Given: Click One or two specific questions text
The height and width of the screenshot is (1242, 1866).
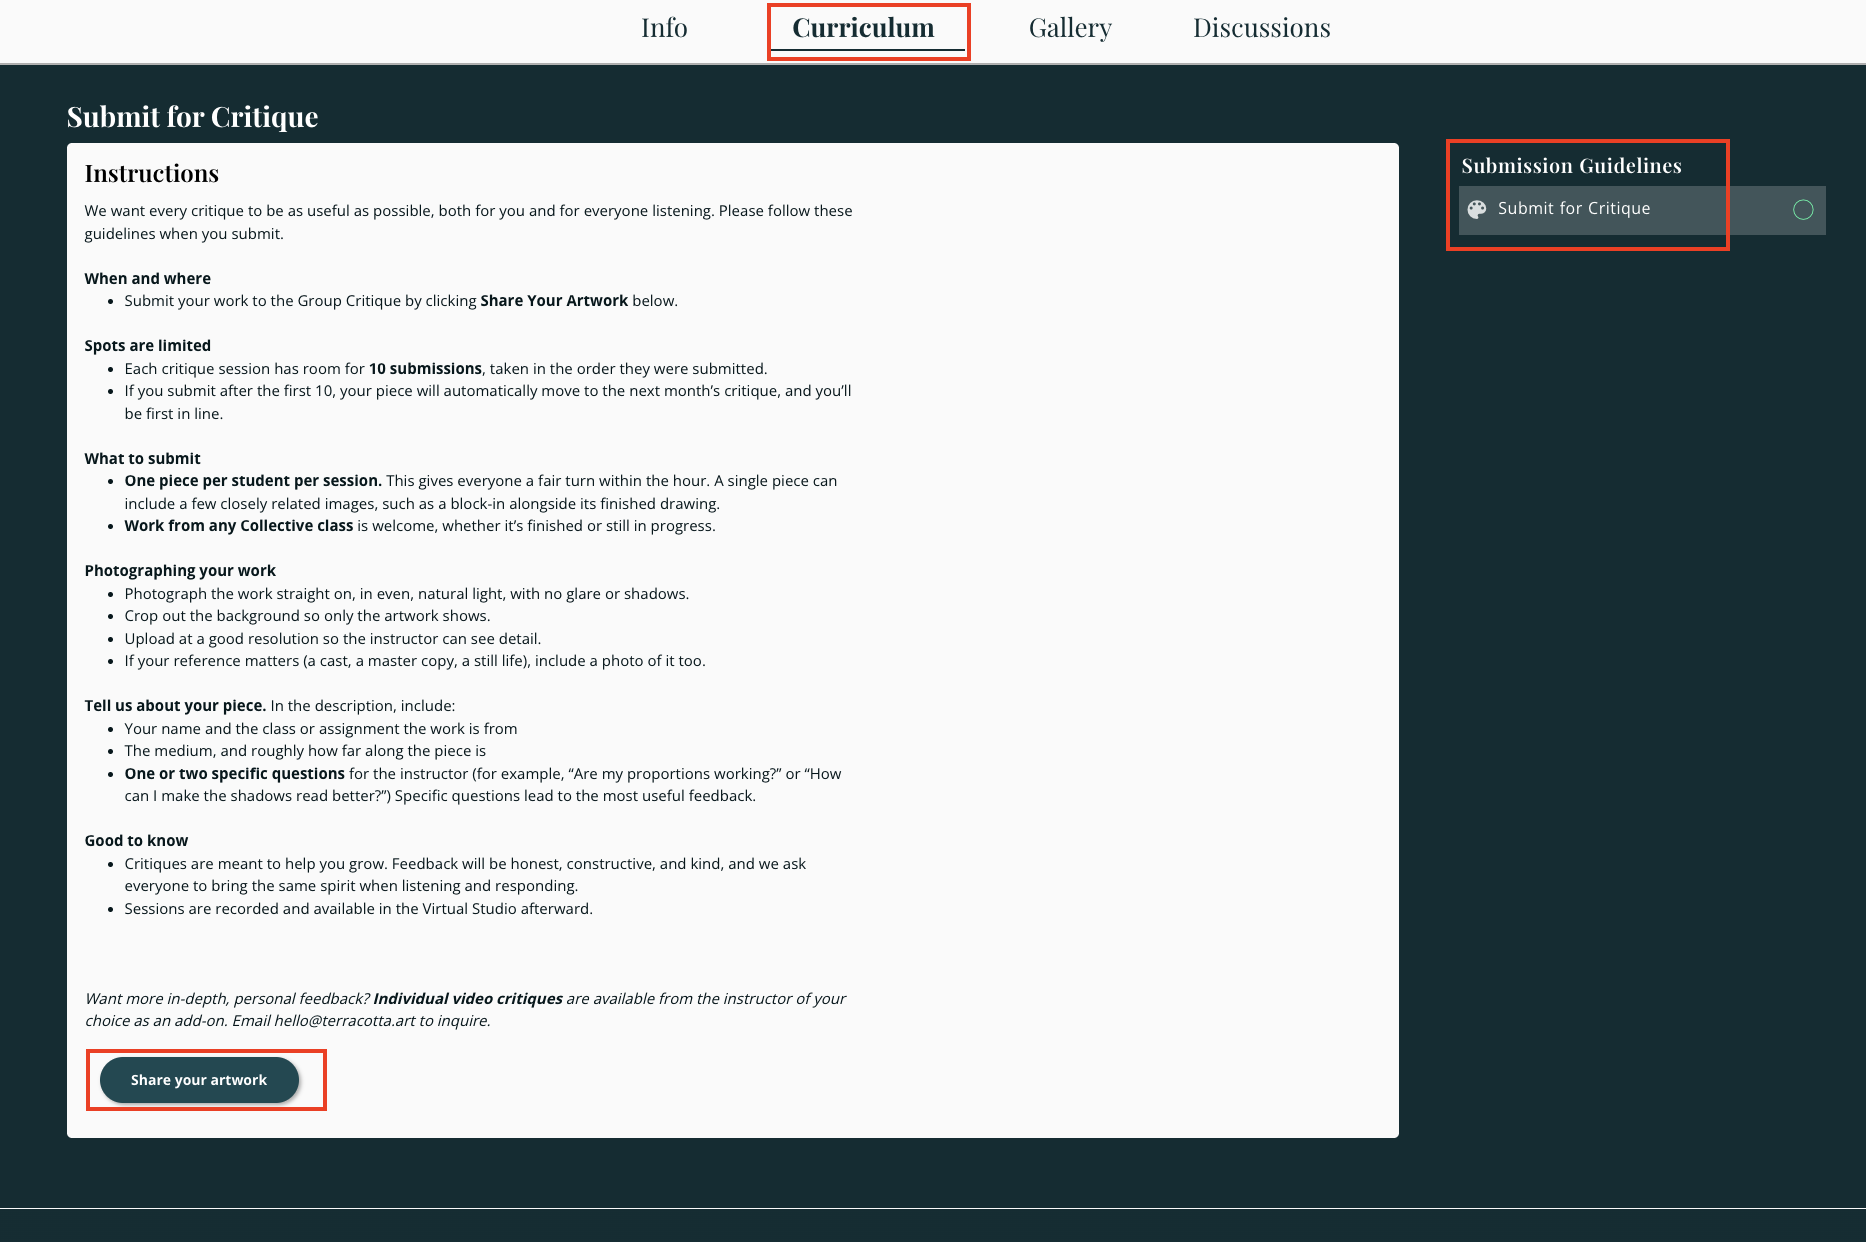Looking at the screenshot, I should (x=234, y=774).
